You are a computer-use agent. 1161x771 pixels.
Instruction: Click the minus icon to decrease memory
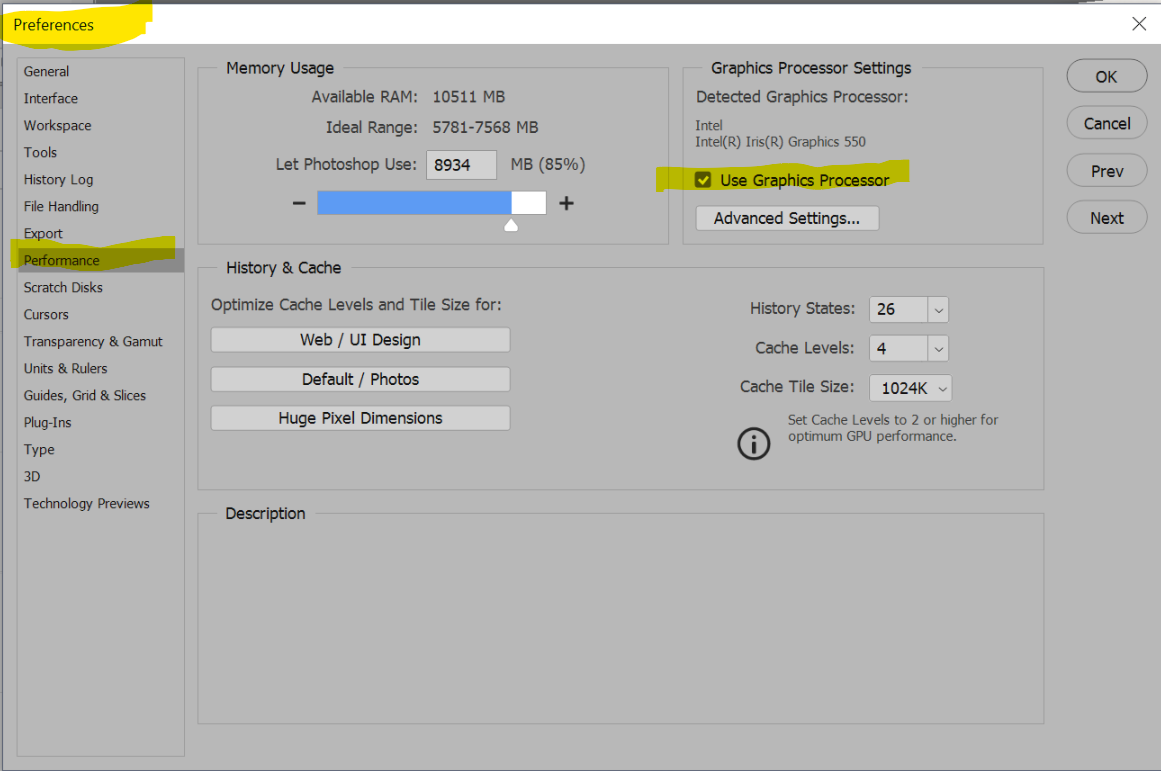299,203
